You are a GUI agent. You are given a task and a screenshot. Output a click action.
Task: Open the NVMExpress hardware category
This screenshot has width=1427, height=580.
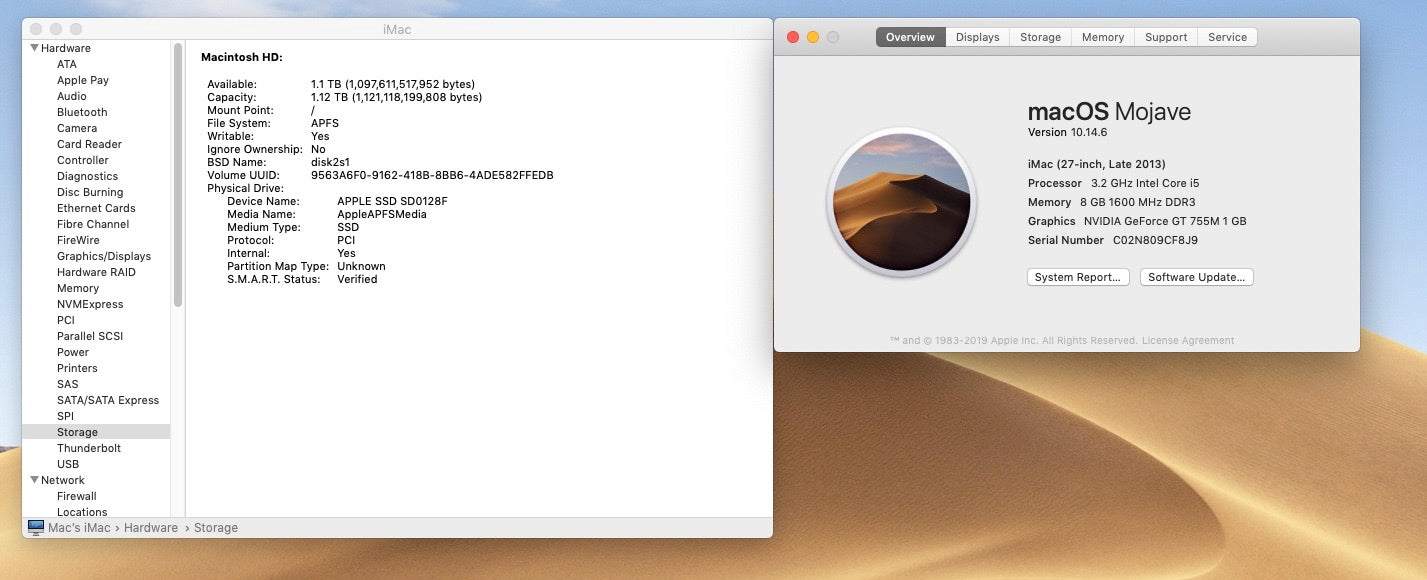(x=90, y=304)
